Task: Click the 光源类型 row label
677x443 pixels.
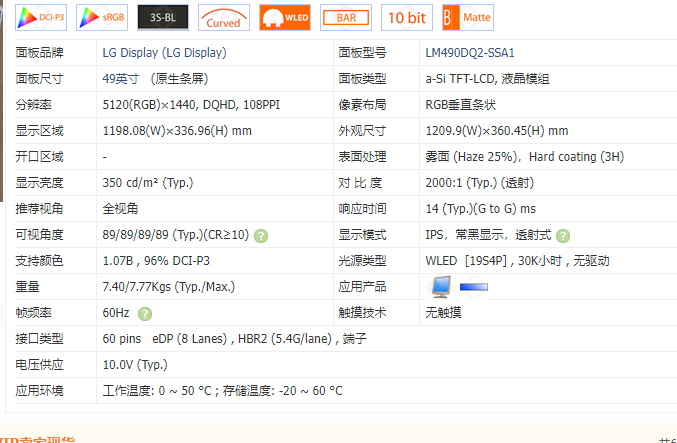Action: pyautogui.click(x=362, y=260)
